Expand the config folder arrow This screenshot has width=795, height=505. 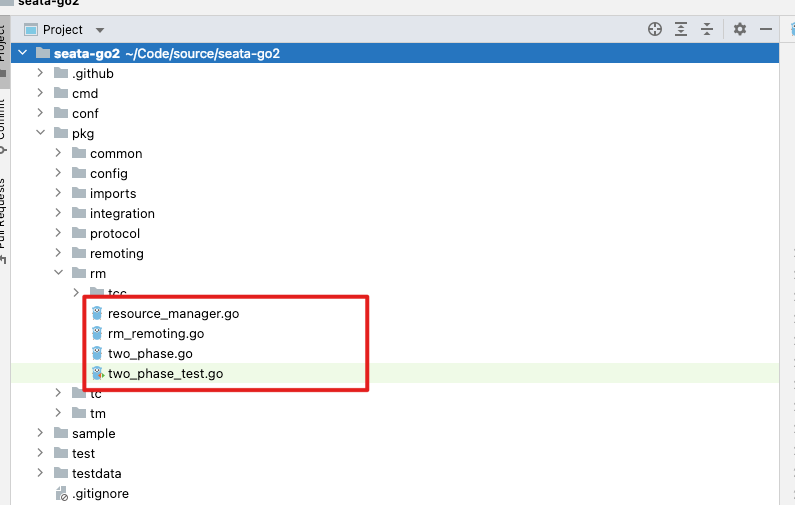coord(58,173)
